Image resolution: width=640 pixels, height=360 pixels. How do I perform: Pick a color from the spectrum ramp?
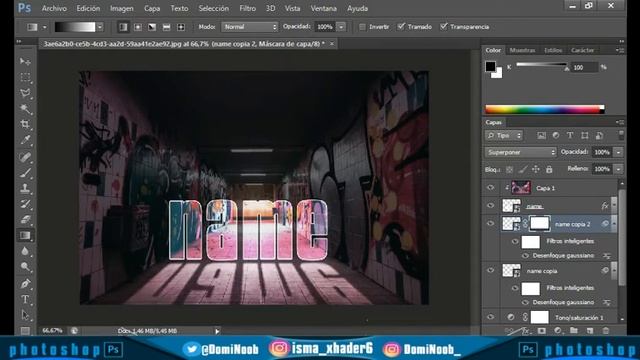(544, 109)
